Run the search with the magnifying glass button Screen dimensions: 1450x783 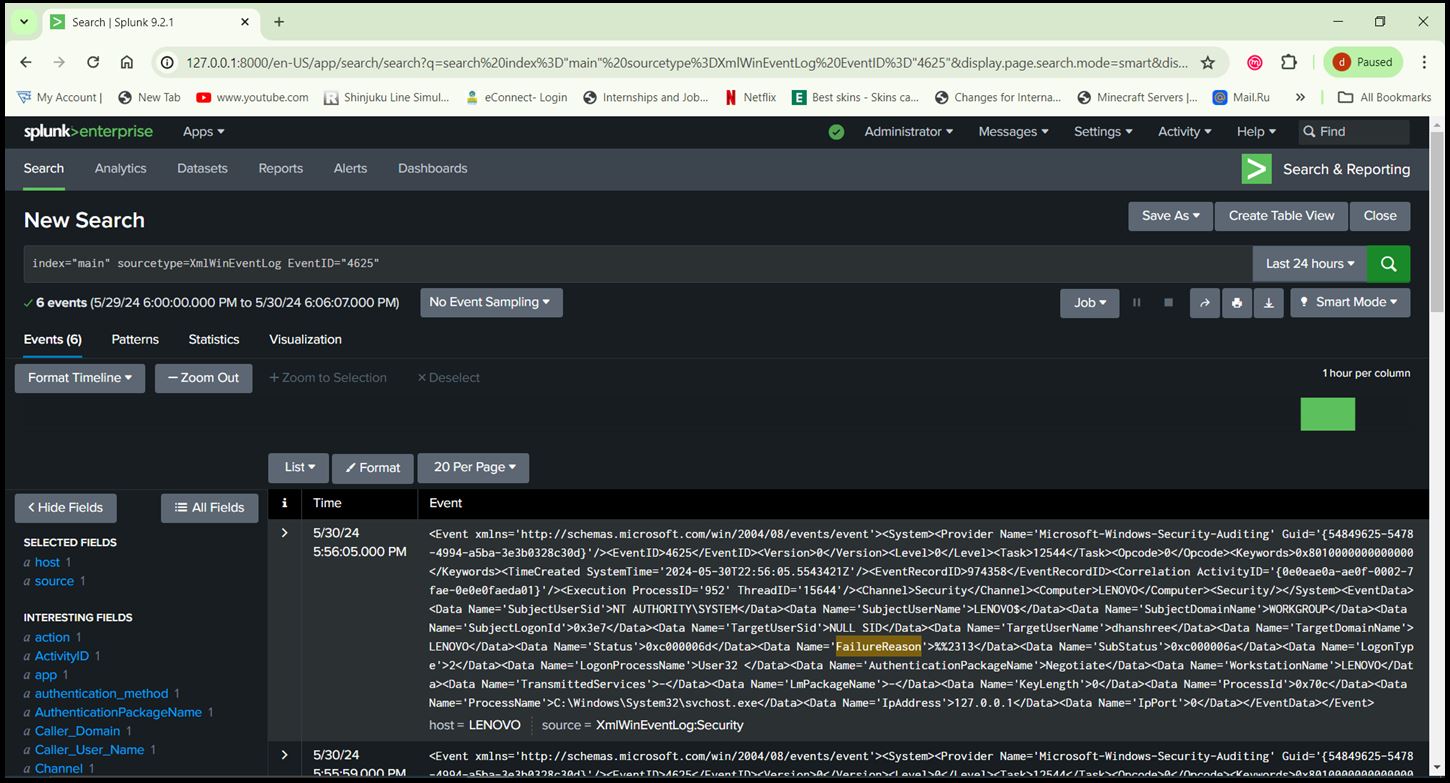(1388, 263)
